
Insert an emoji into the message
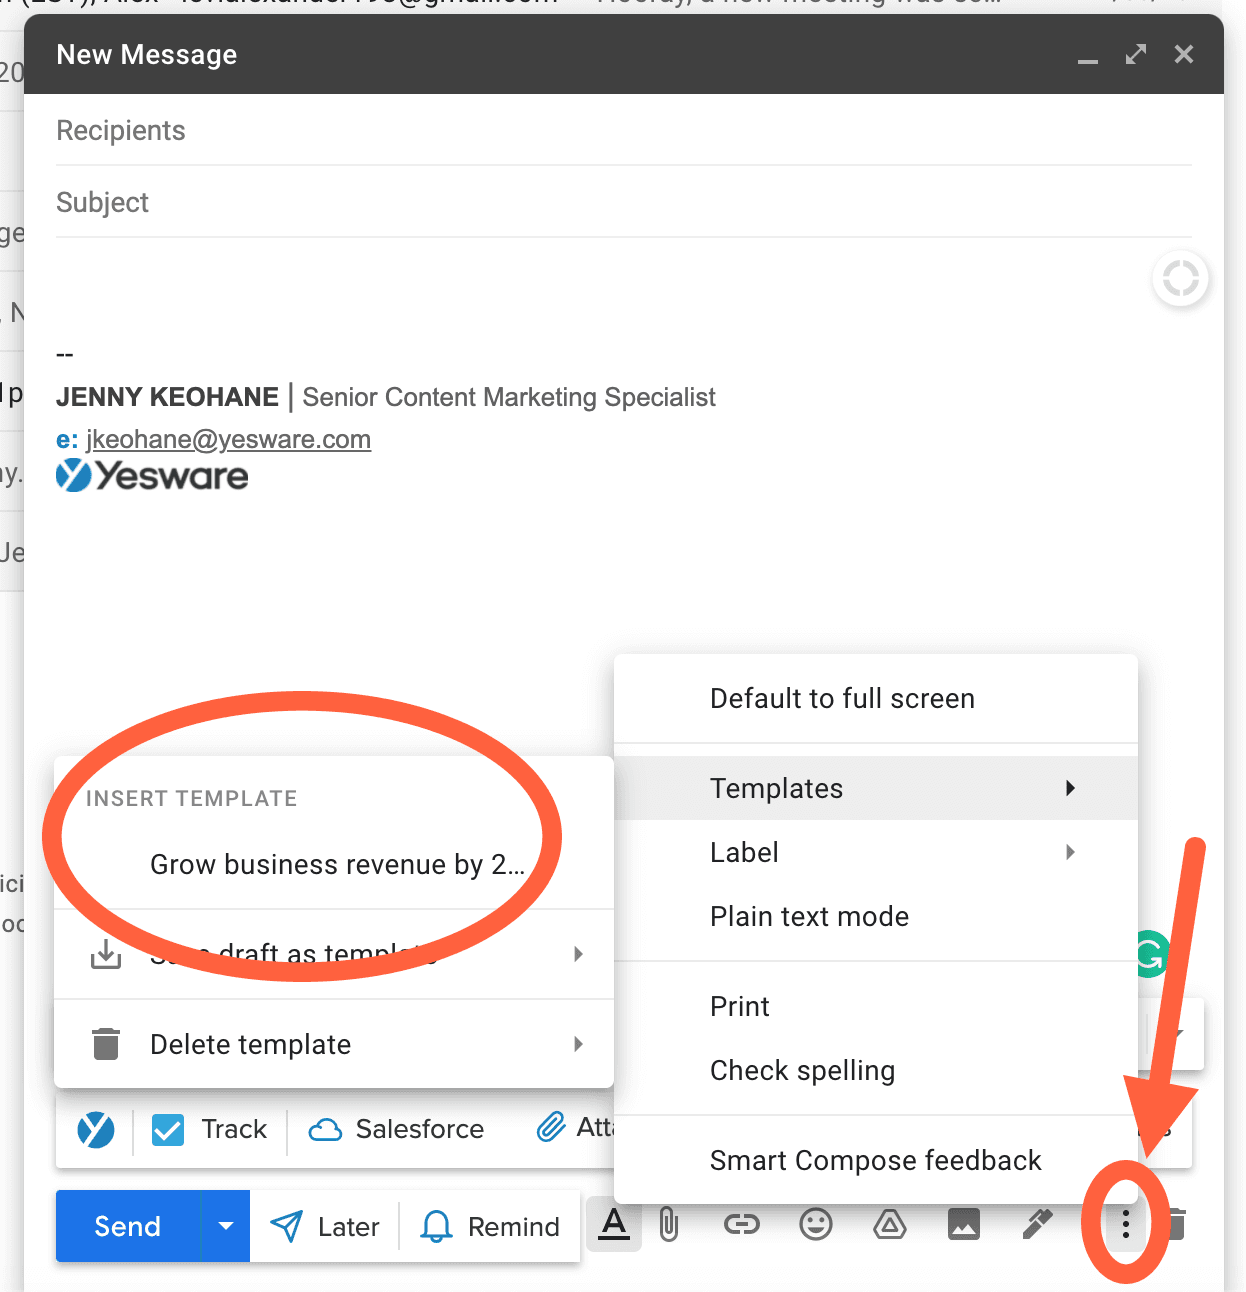pyautogui.click(x=815, y=1224)
